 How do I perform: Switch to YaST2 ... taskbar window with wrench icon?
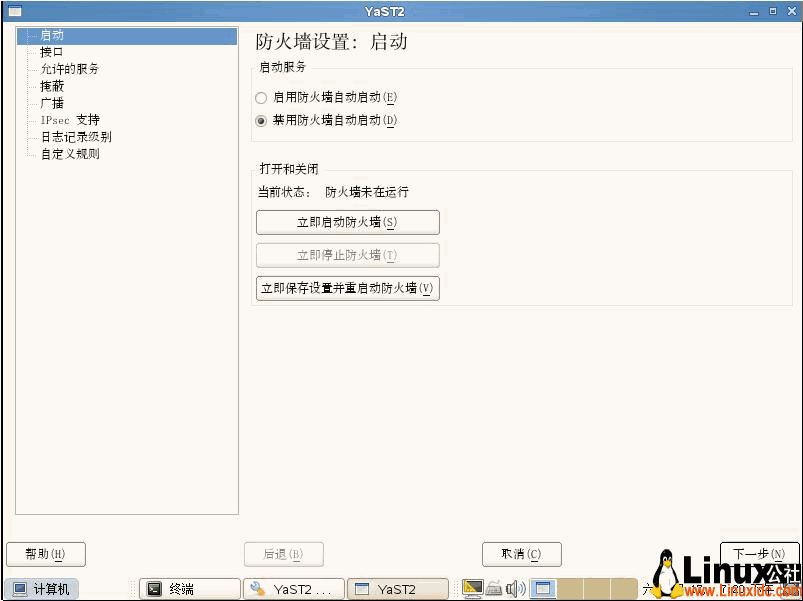[x=294, y=589]
